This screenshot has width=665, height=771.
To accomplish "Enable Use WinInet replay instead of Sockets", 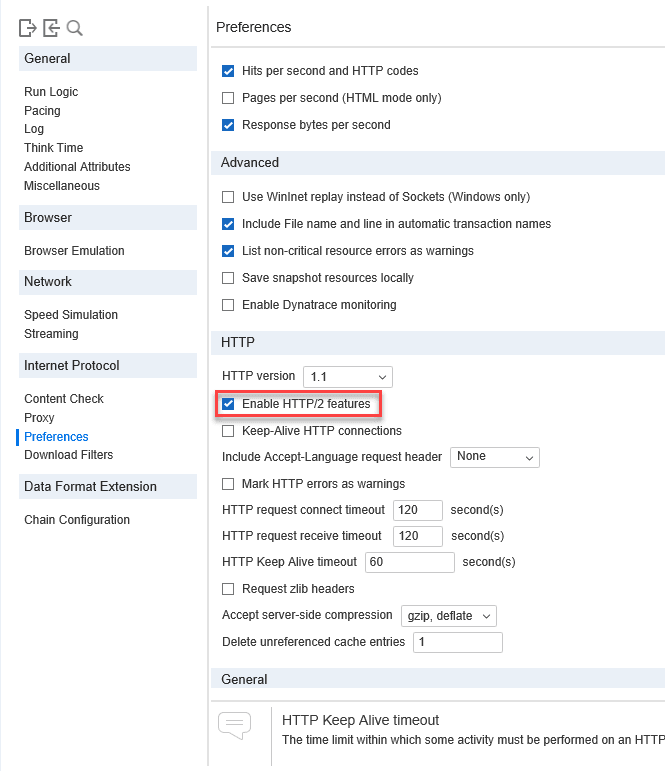I will click(228, 197).
